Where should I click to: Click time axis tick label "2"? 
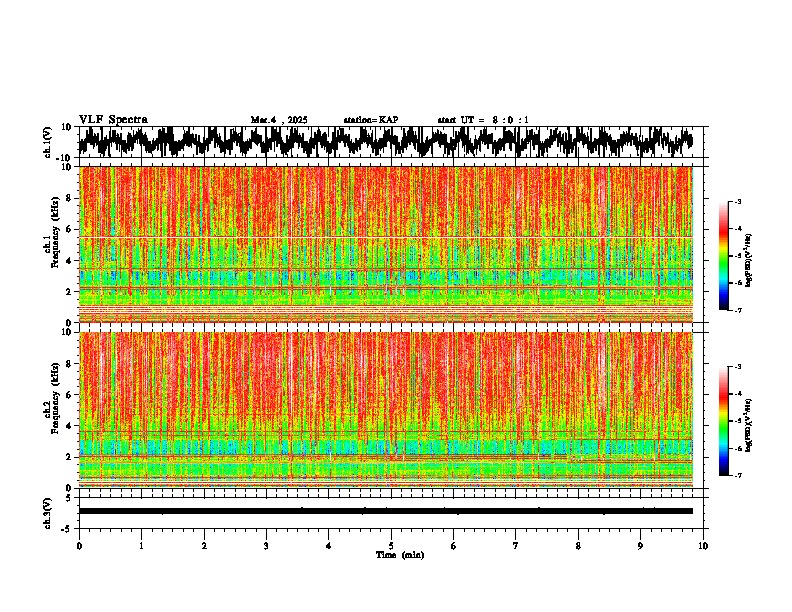pyautogui.click(x=204, y=546)
